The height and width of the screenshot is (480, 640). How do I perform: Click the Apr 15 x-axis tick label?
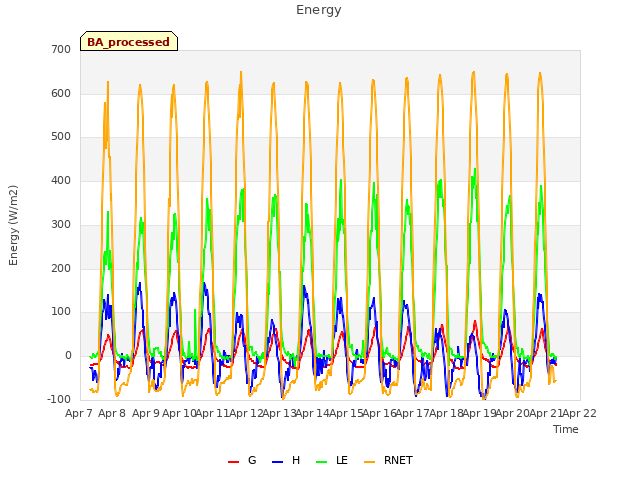point(346,413)
